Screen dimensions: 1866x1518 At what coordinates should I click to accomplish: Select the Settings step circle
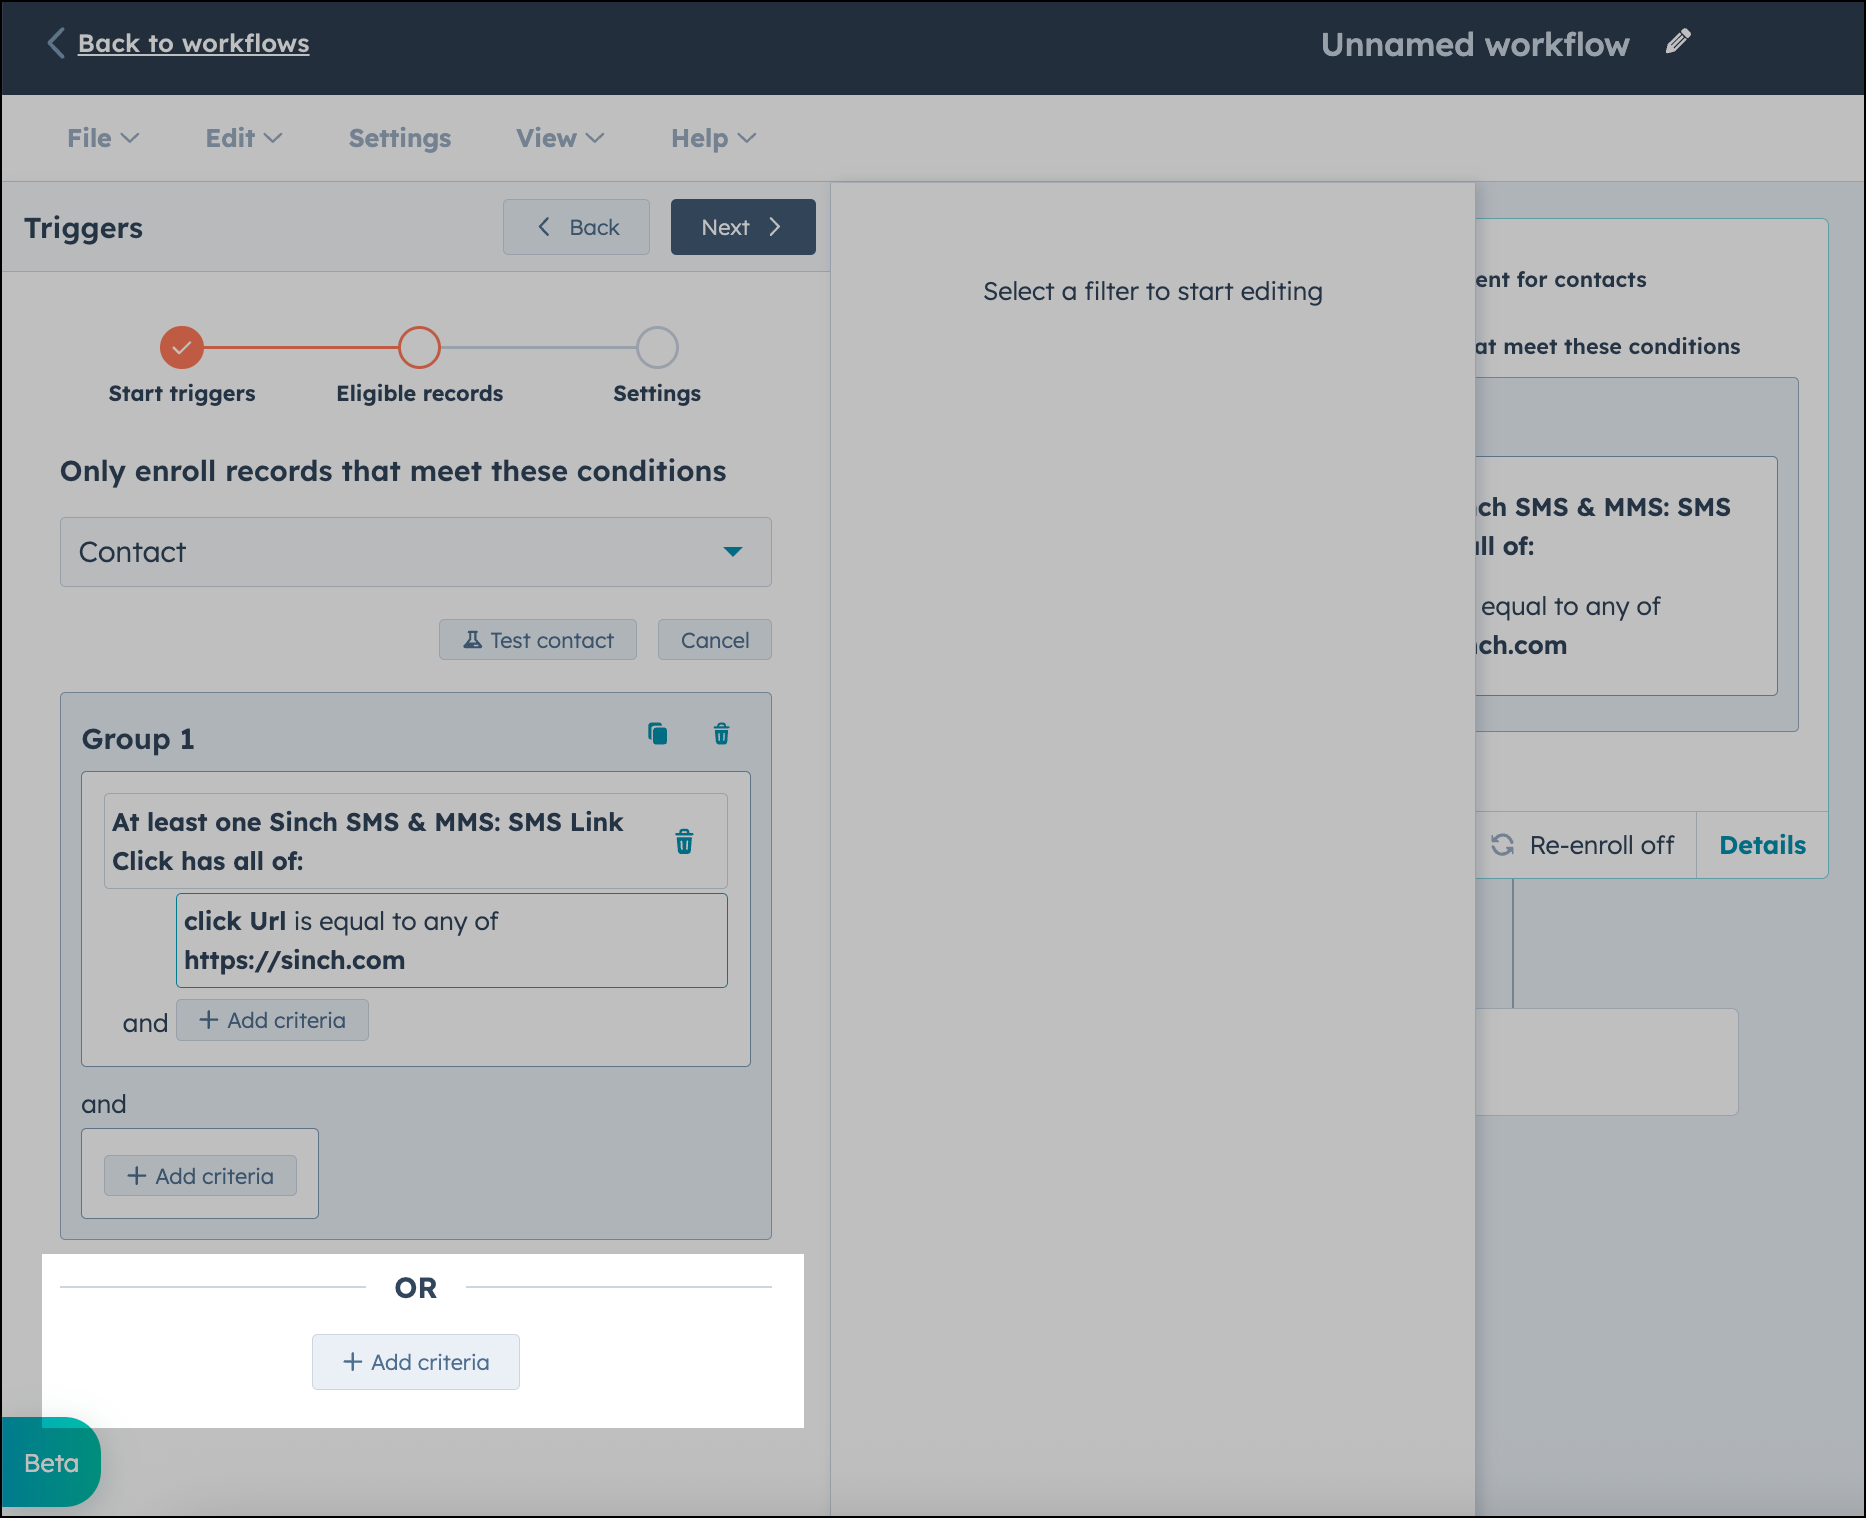tap(656, 347)
